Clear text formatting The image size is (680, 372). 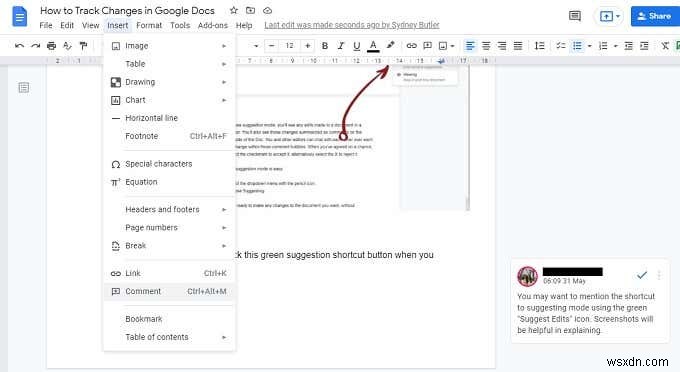(x=665, y=46)
